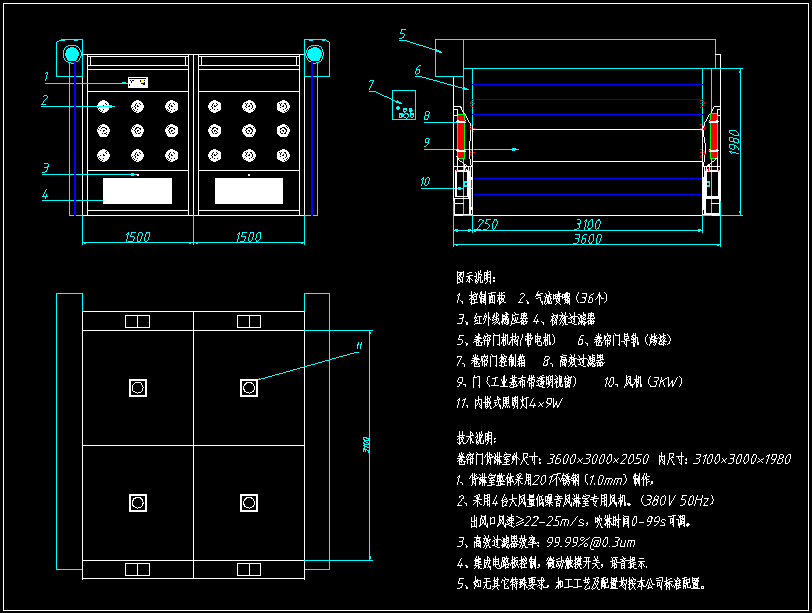The width and height of the screenshot is (812, 613).
Task: Select callout number 11 in plan view
Action: (x=358, y=347)
